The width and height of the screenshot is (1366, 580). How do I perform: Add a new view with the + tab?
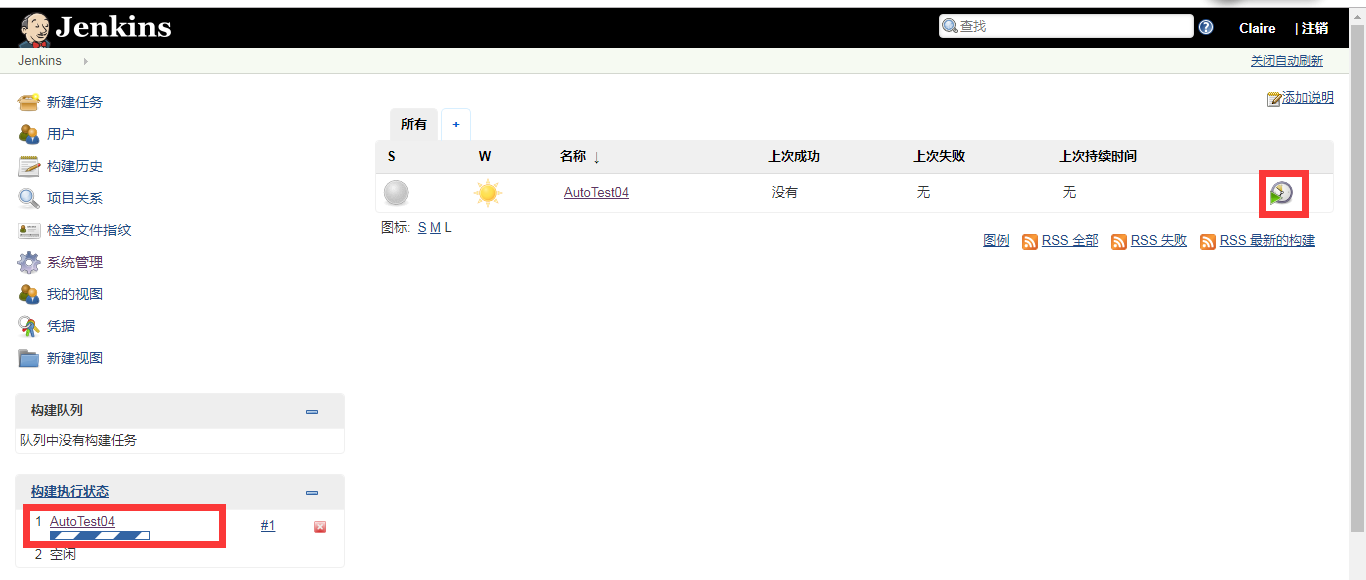[456, 124]
